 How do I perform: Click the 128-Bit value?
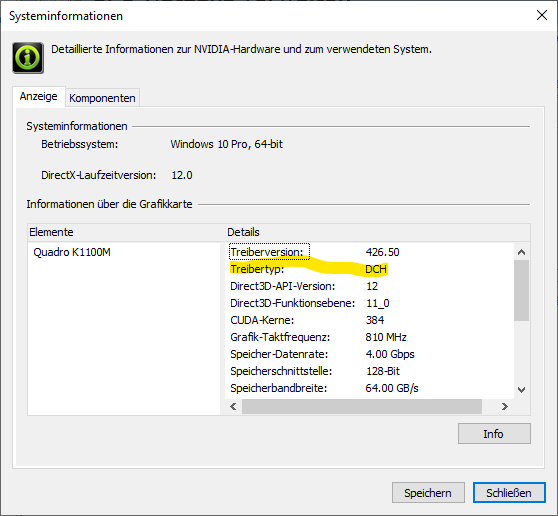pyautogui.click(x=383, y=371)
